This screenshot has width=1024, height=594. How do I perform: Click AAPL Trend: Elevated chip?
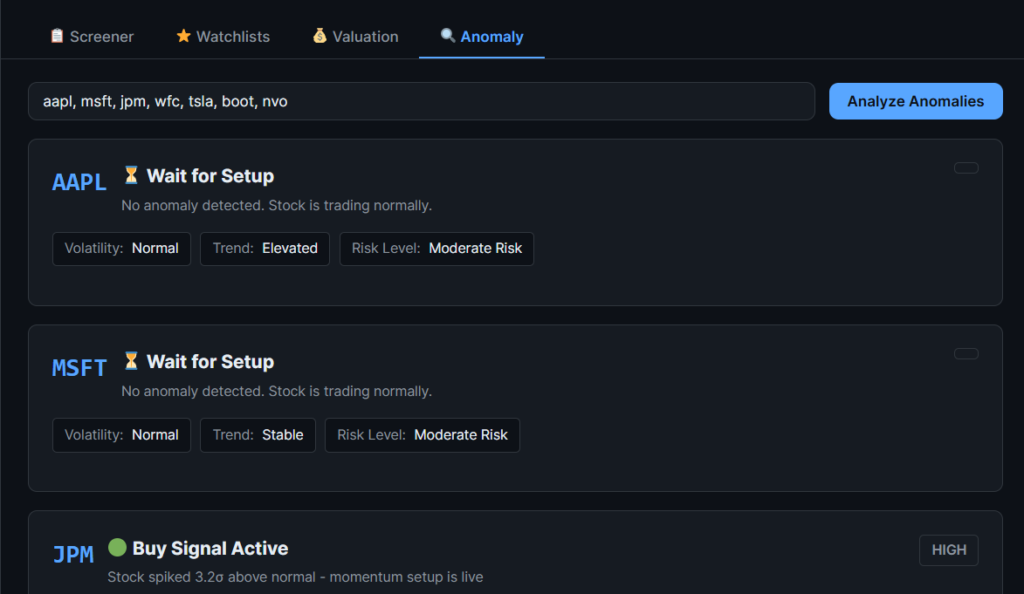coord(265,249)
